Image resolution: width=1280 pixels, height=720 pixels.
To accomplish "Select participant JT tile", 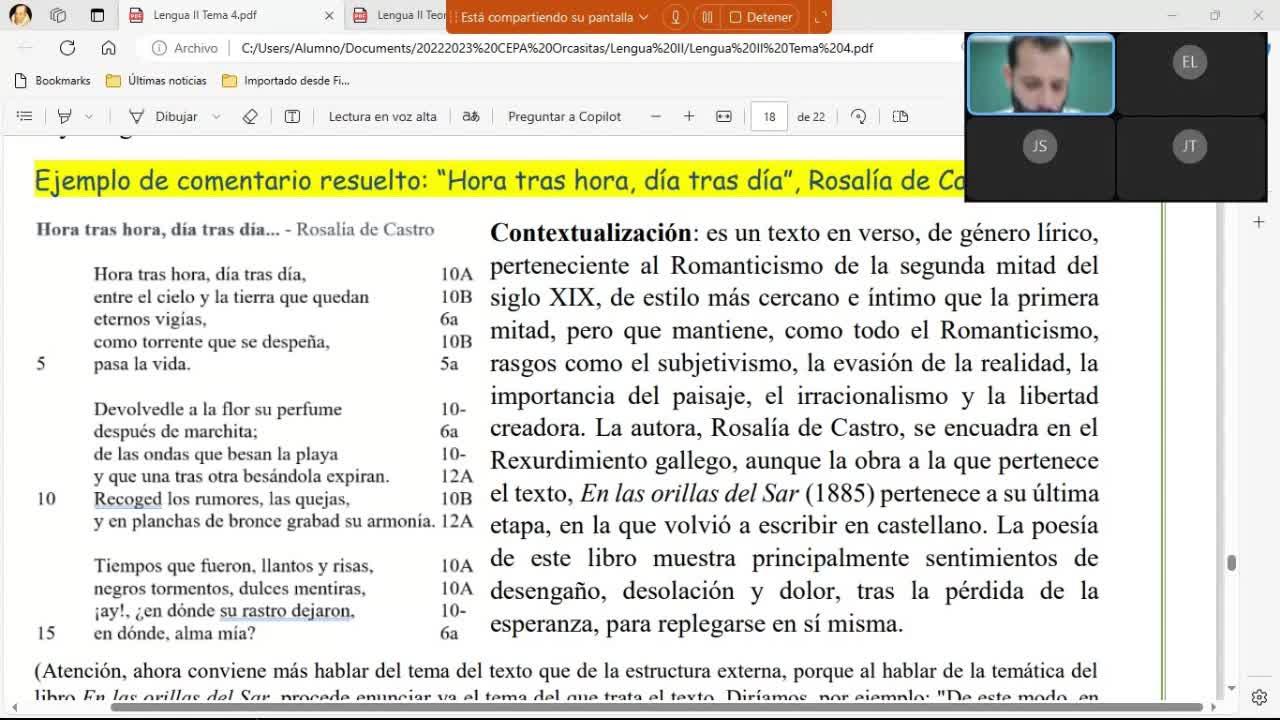I will click(x=1189, y=158).
